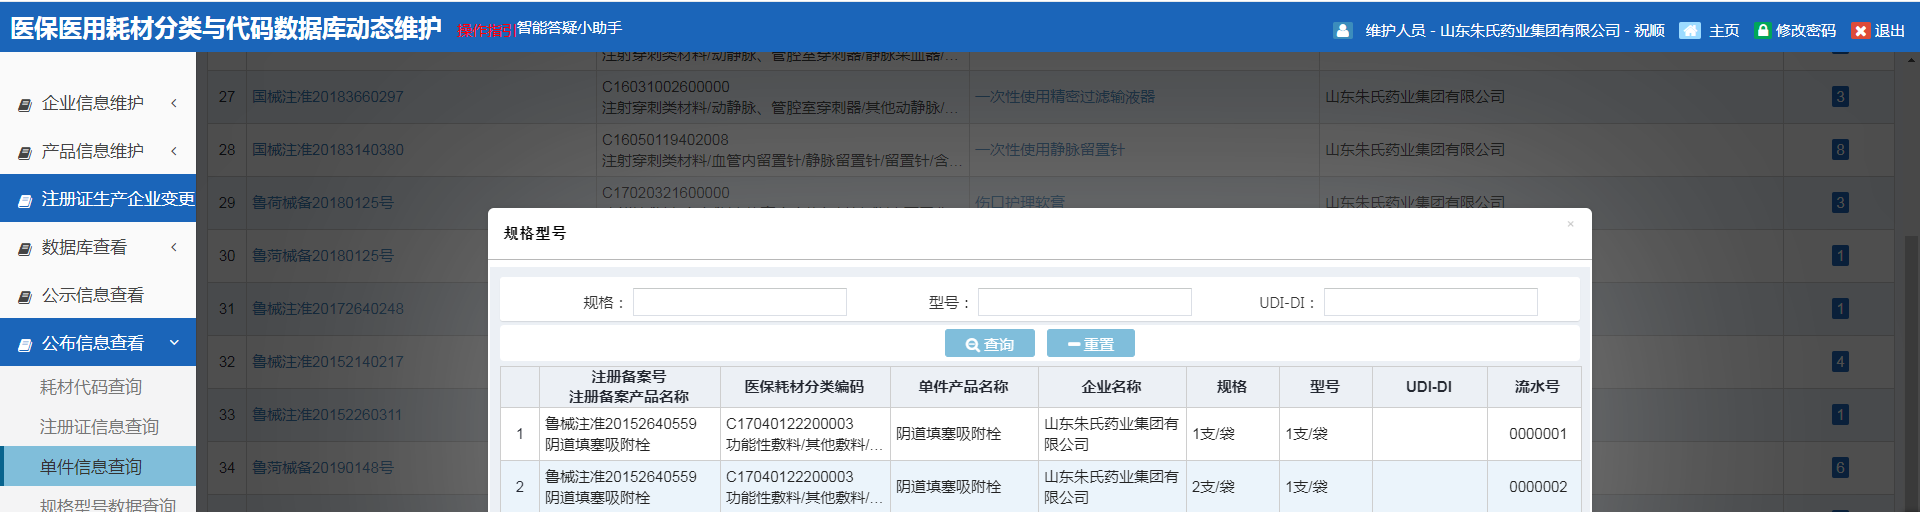The image size is (1920, 512).
Task: Focus the 规格 input field
Action: point(739,302)
